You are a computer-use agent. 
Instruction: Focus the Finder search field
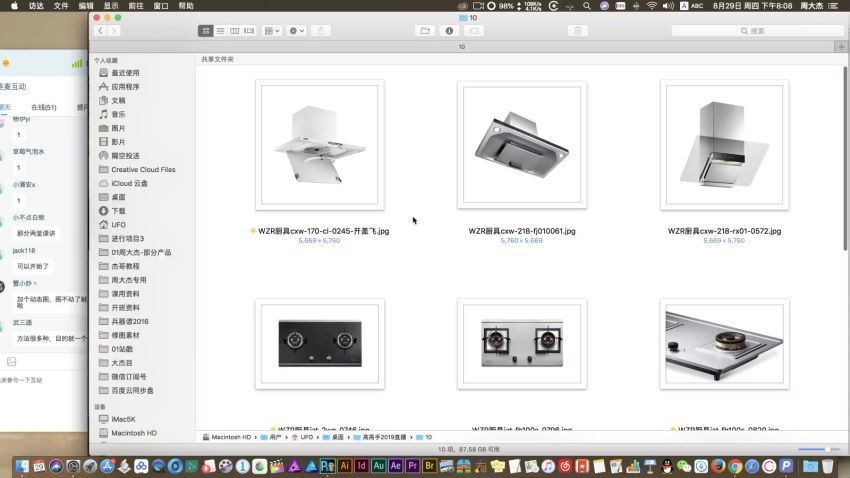(757, 31)
